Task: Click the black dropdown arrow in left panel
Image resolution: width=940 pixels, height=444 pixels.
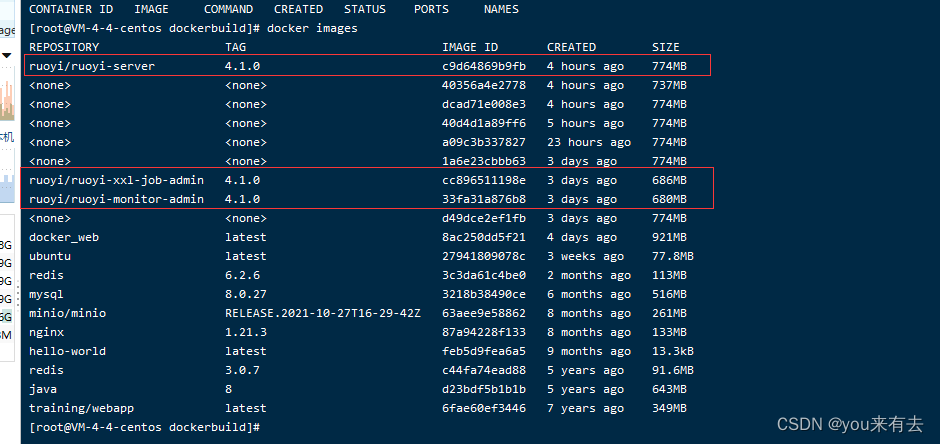Action: click(7, 56)
